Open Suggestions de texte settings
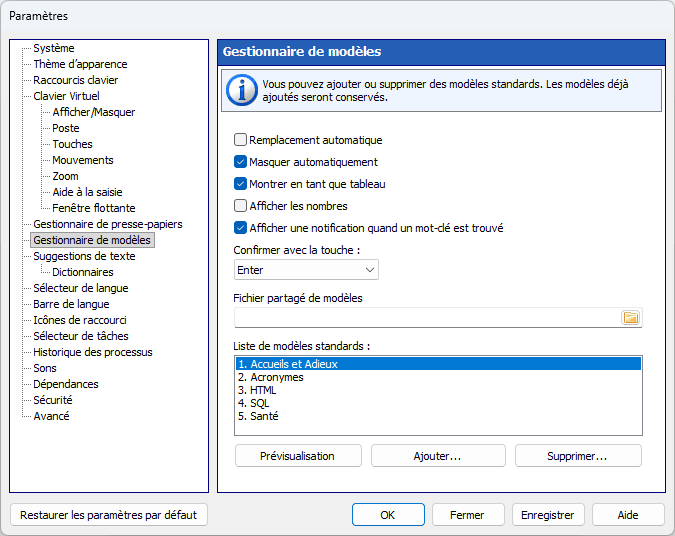675x536 pixels. pyautogui.click(x=84, y=256)
